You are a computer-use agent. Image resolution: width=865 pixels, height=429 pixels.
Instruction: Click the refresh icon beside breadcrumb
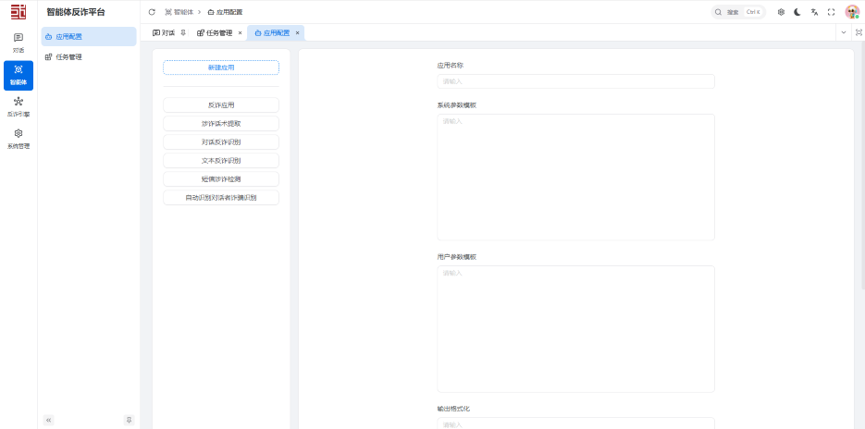152,12
